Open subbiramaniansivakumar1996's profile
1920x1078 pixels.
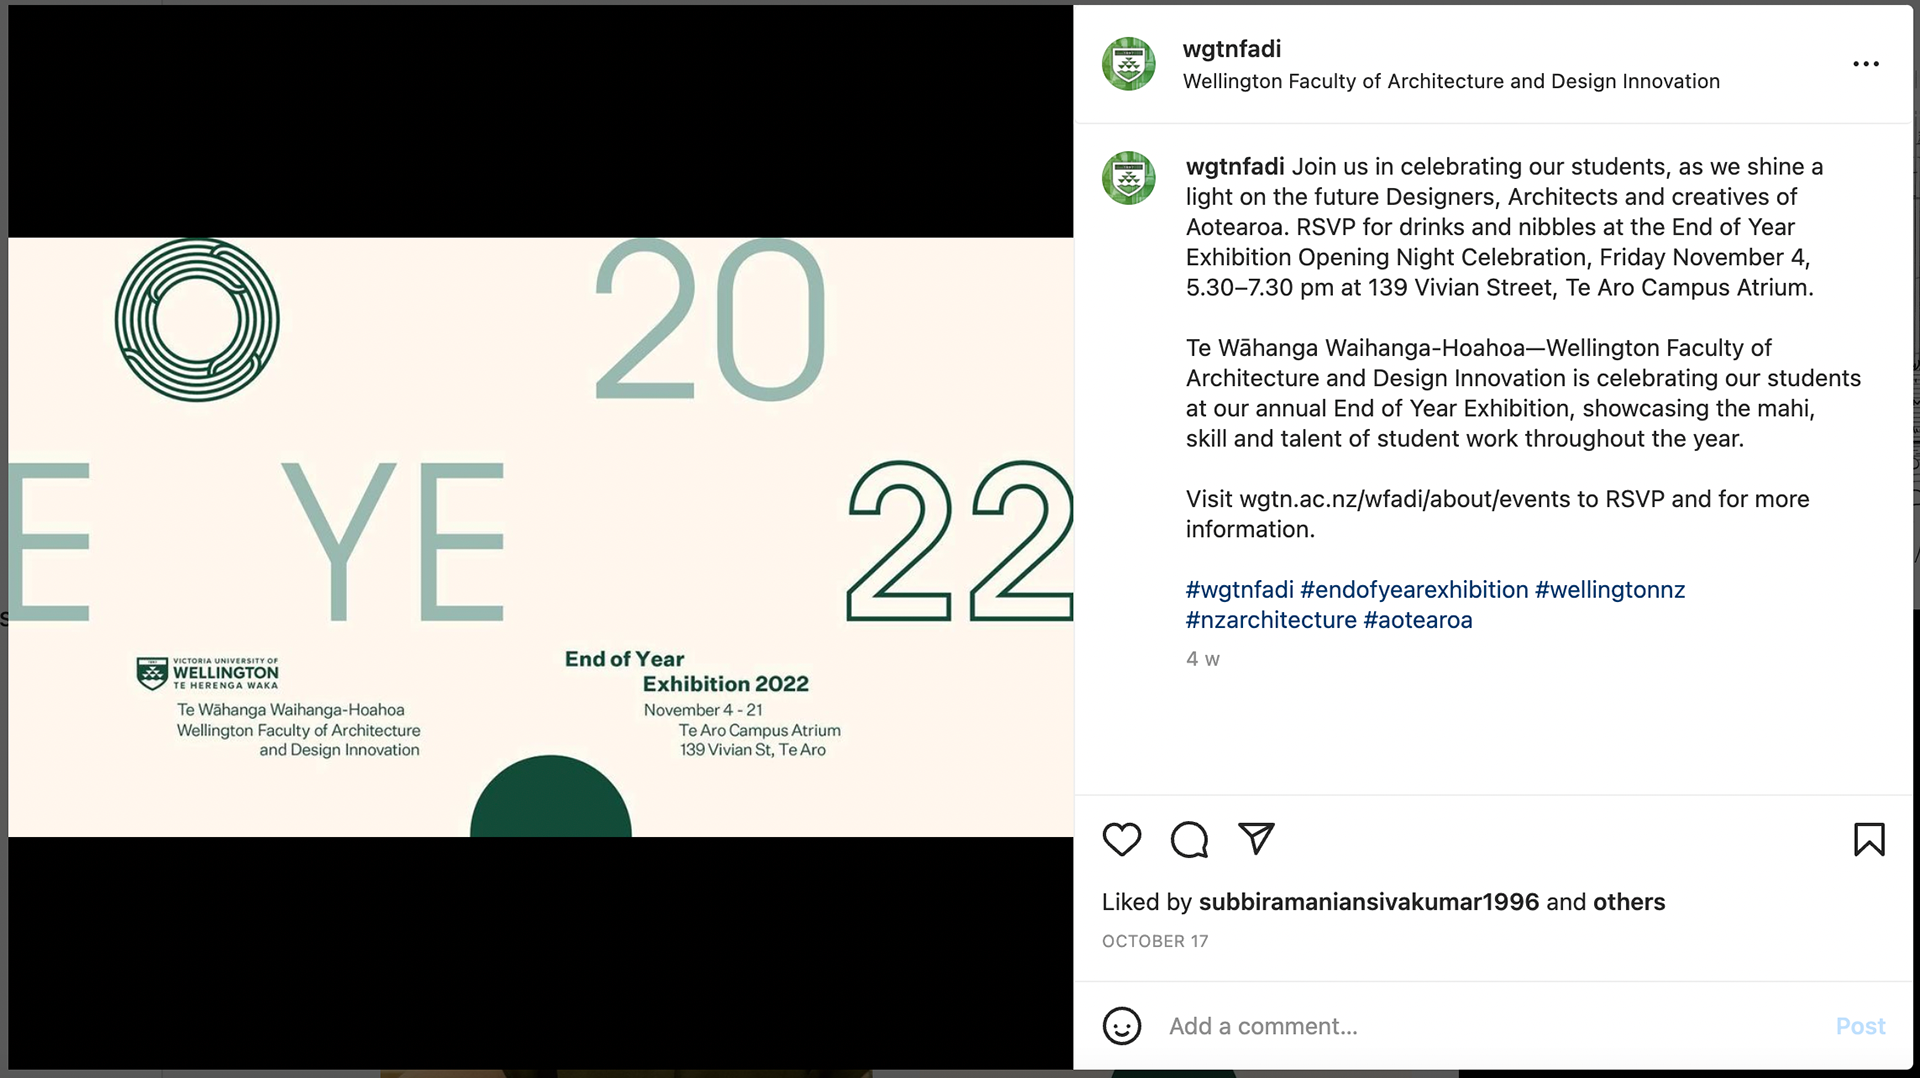coord(1369,902)
